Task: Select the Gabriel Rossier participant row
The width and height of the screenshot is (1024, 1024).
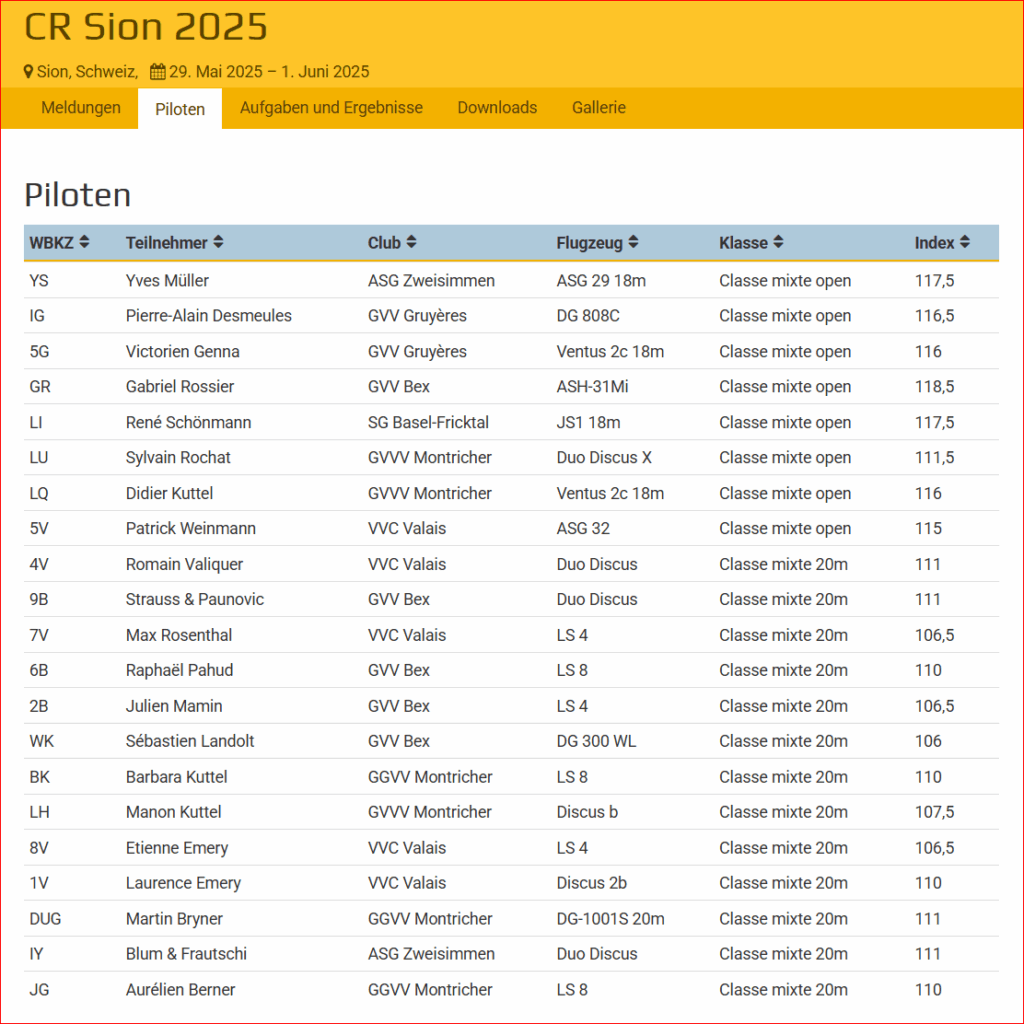Action: (511, 387)
